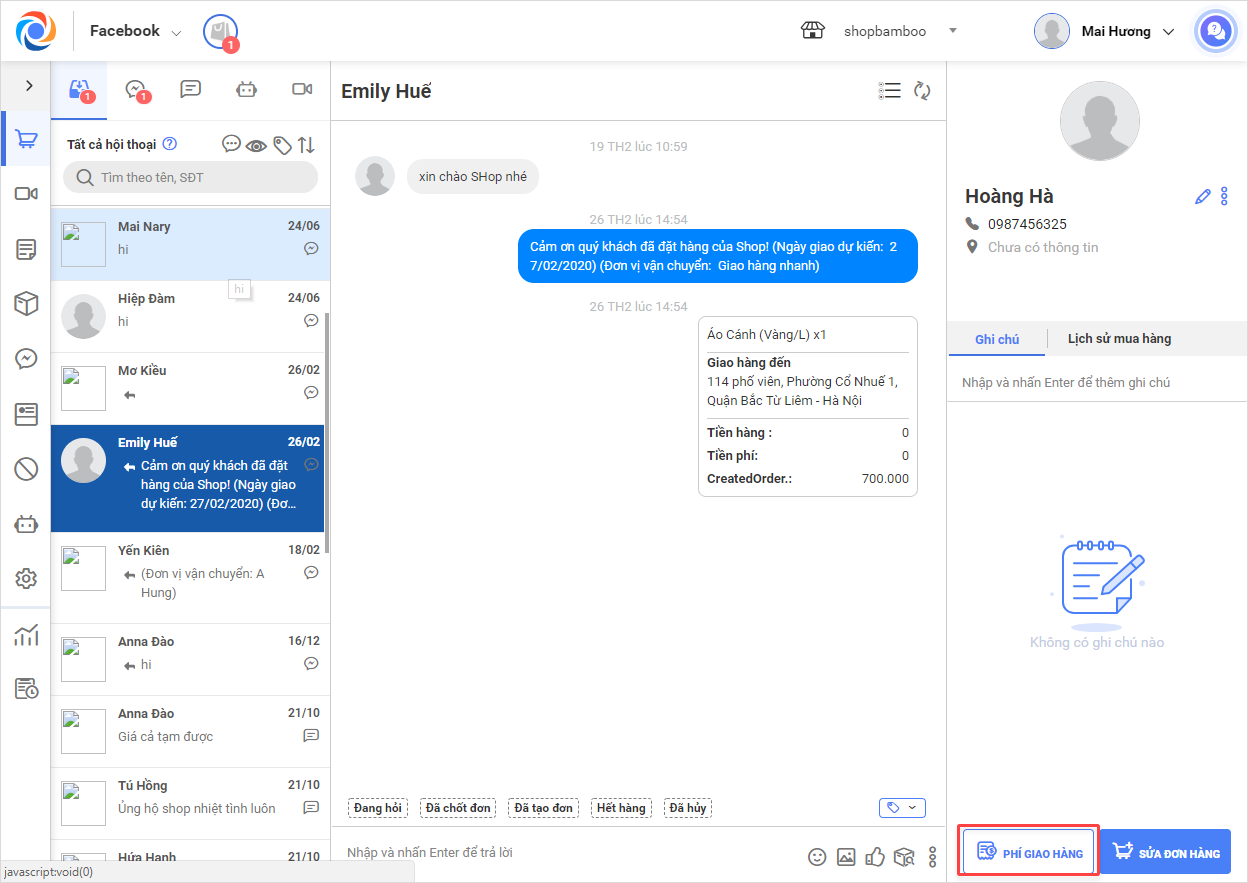
Task: Open the notification bag icon in header
Action: point(220,32)
